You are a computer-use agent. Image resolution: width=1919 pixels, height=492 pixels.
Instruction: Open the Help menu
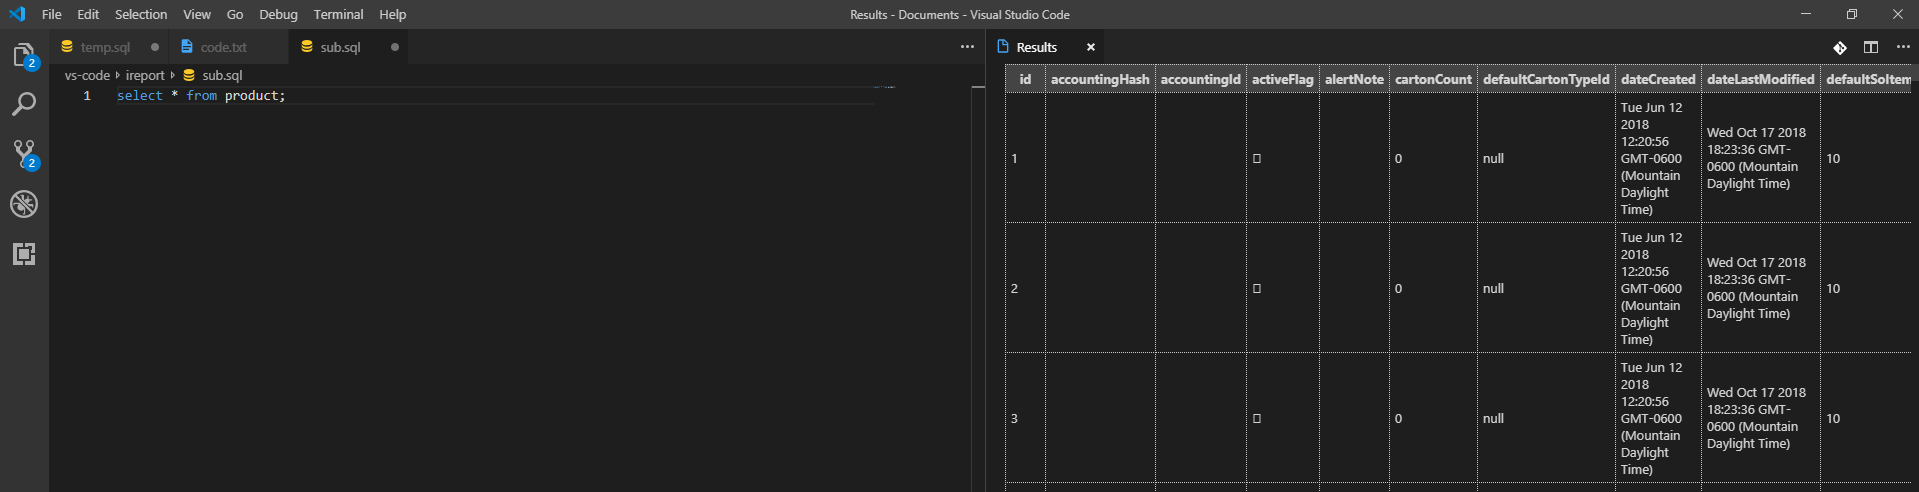click(393, 14)
